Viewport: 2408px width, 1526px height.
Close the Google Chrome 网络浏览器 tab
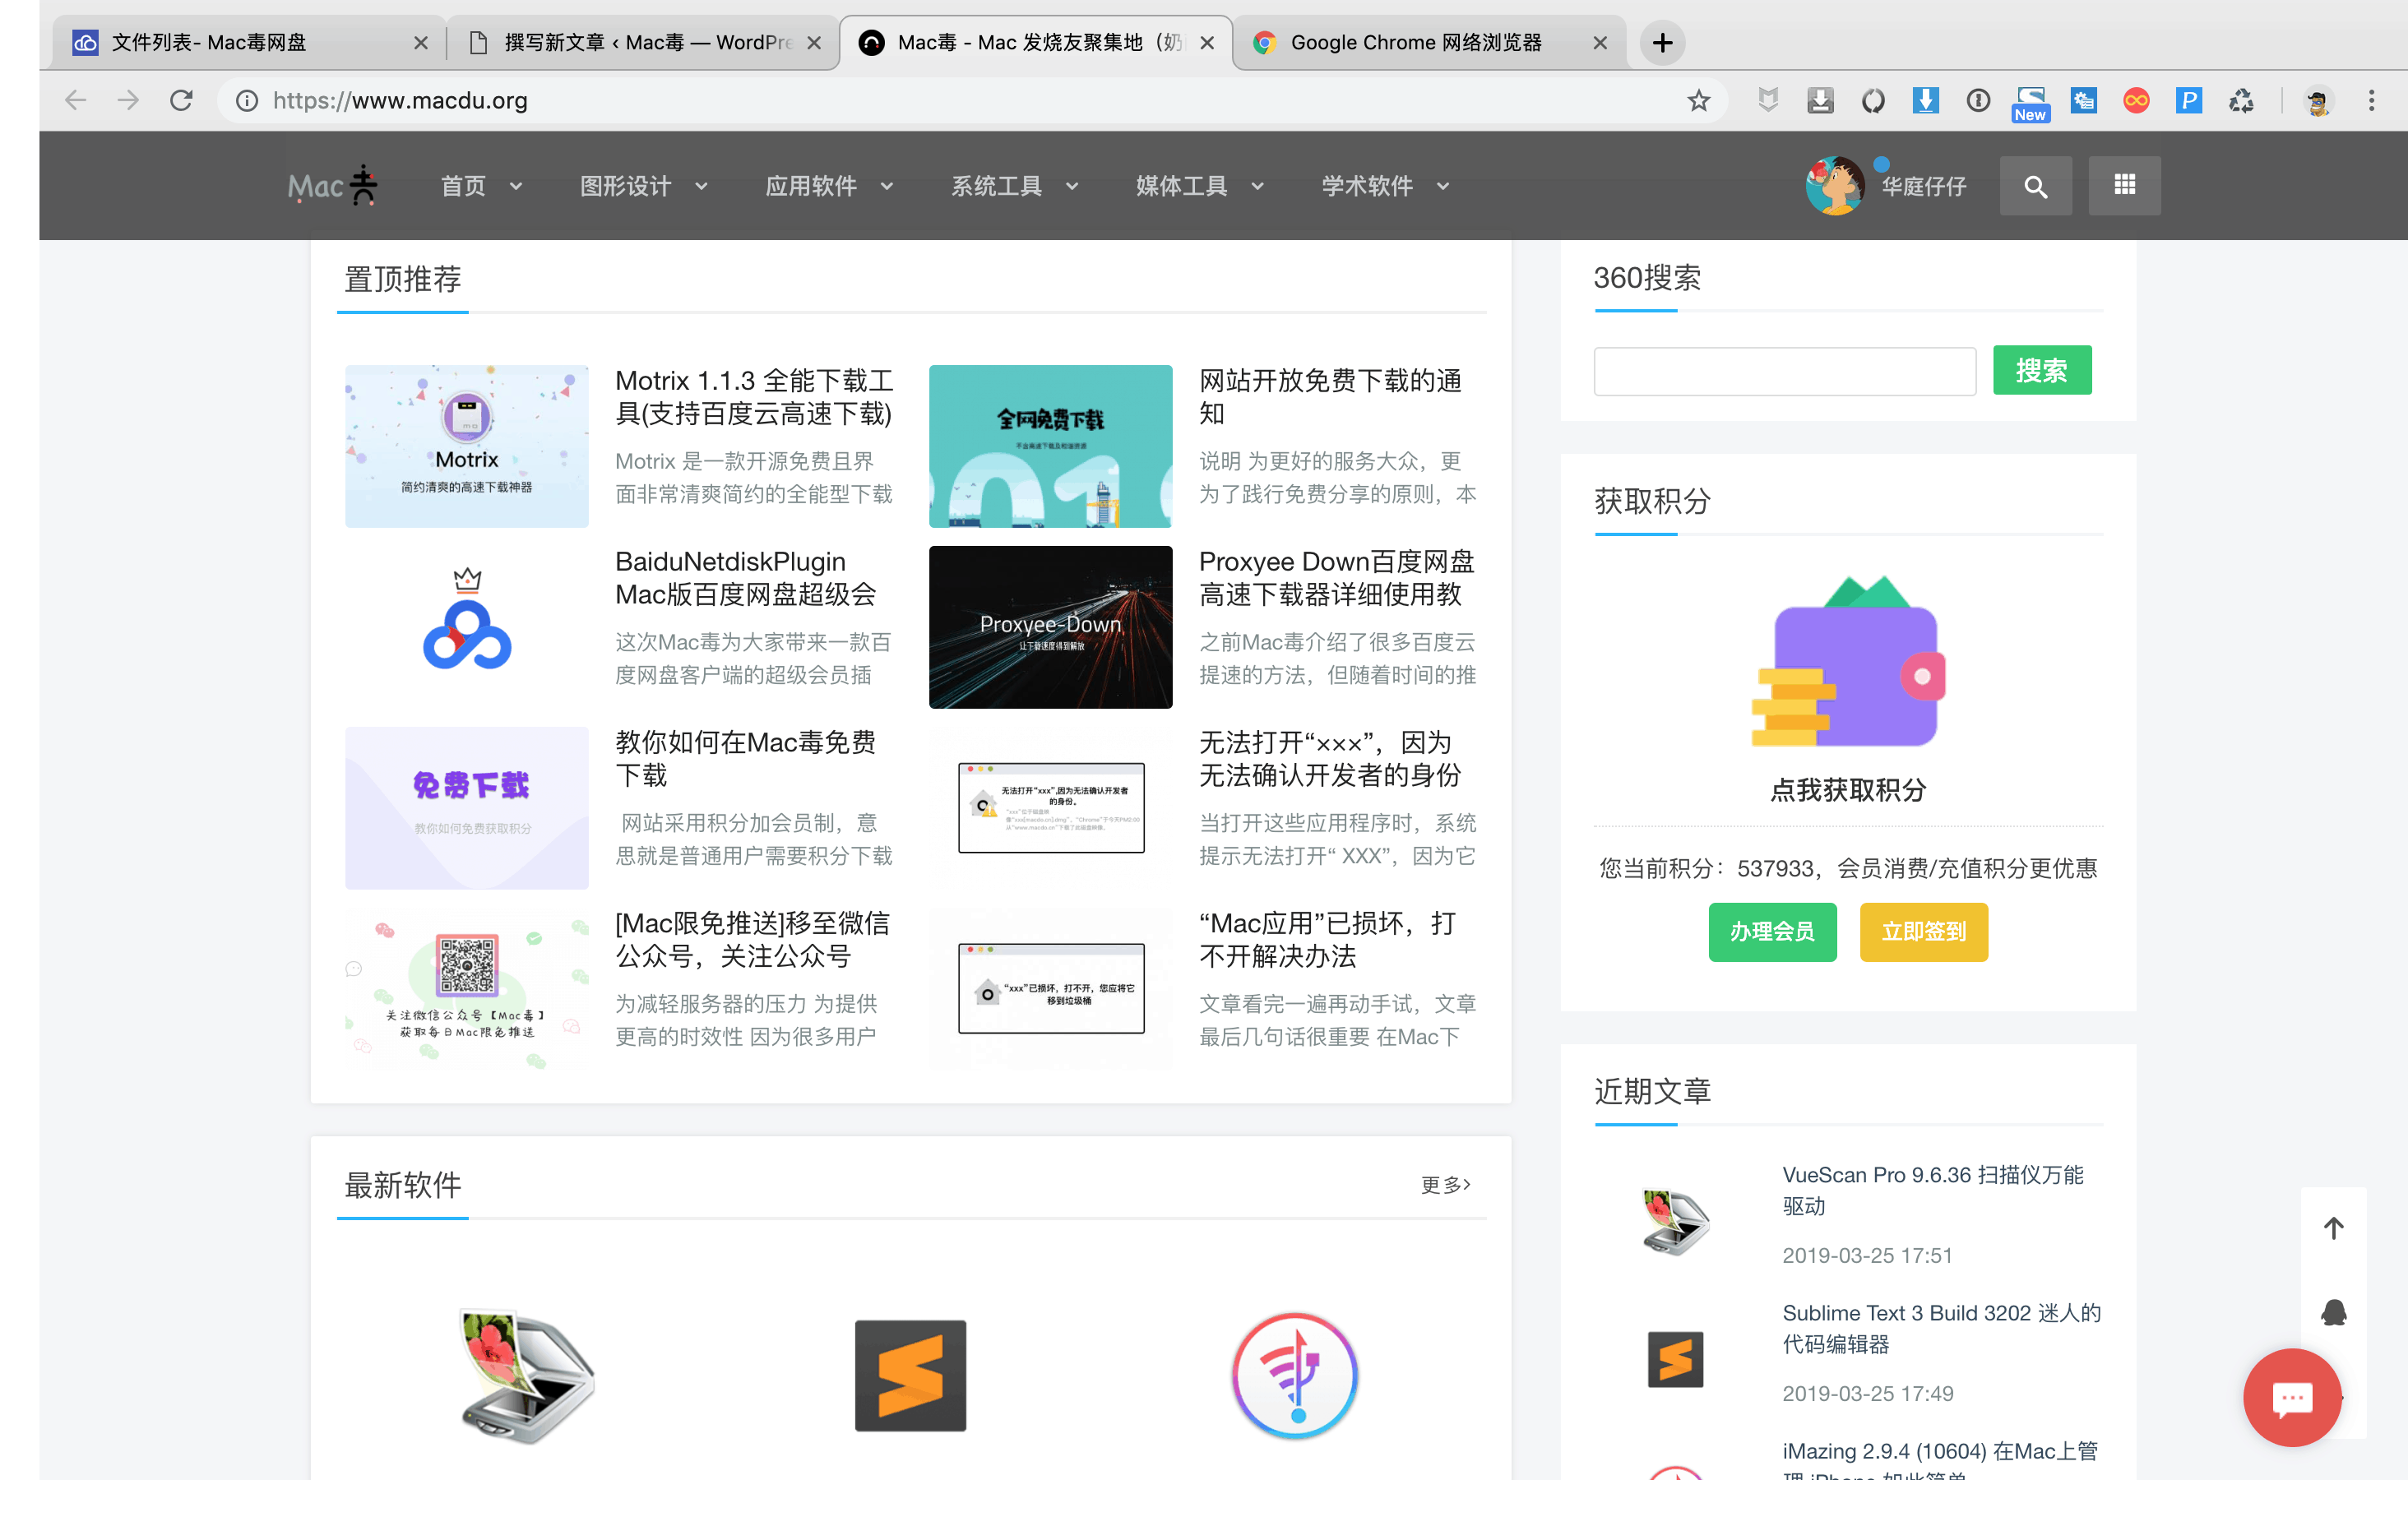[x=1600, y=43]
